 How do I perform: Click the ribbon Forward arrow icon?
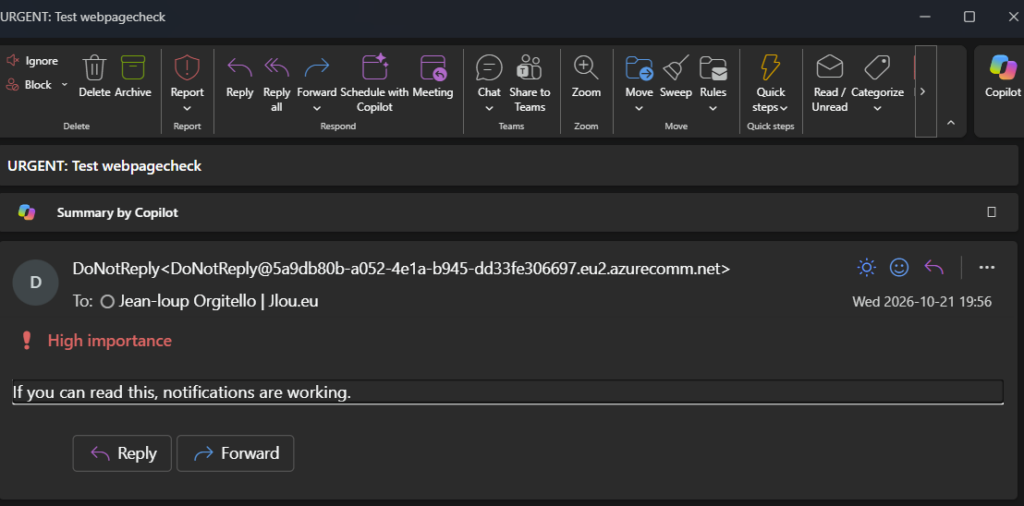click(317, 68)
